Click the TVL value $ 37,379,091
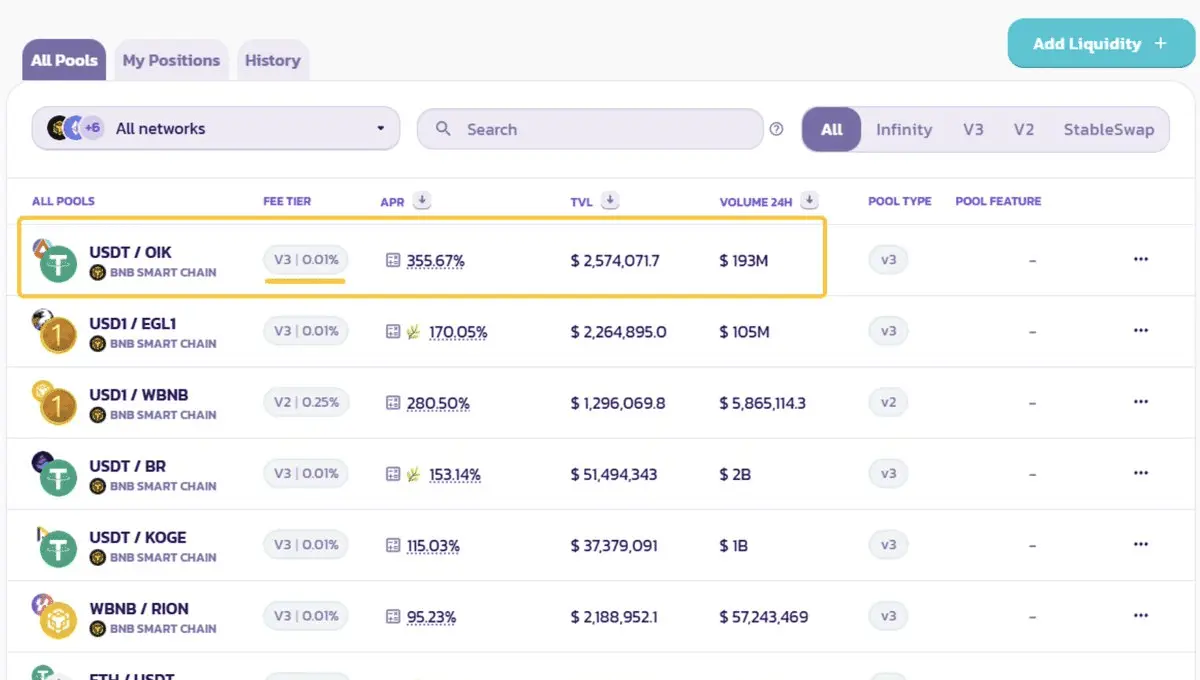The image size is (1200, 680). (x=613, y=546)
